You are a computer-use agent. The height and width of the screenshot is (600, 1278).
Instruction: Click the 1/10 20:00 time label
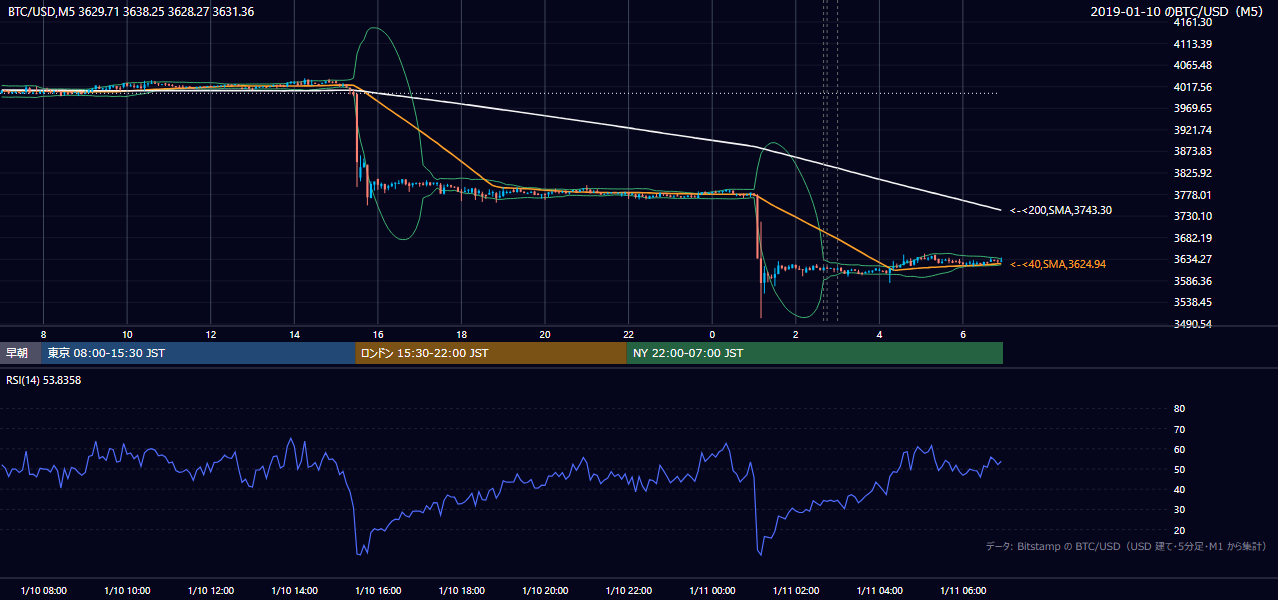[x=544, y=591]
